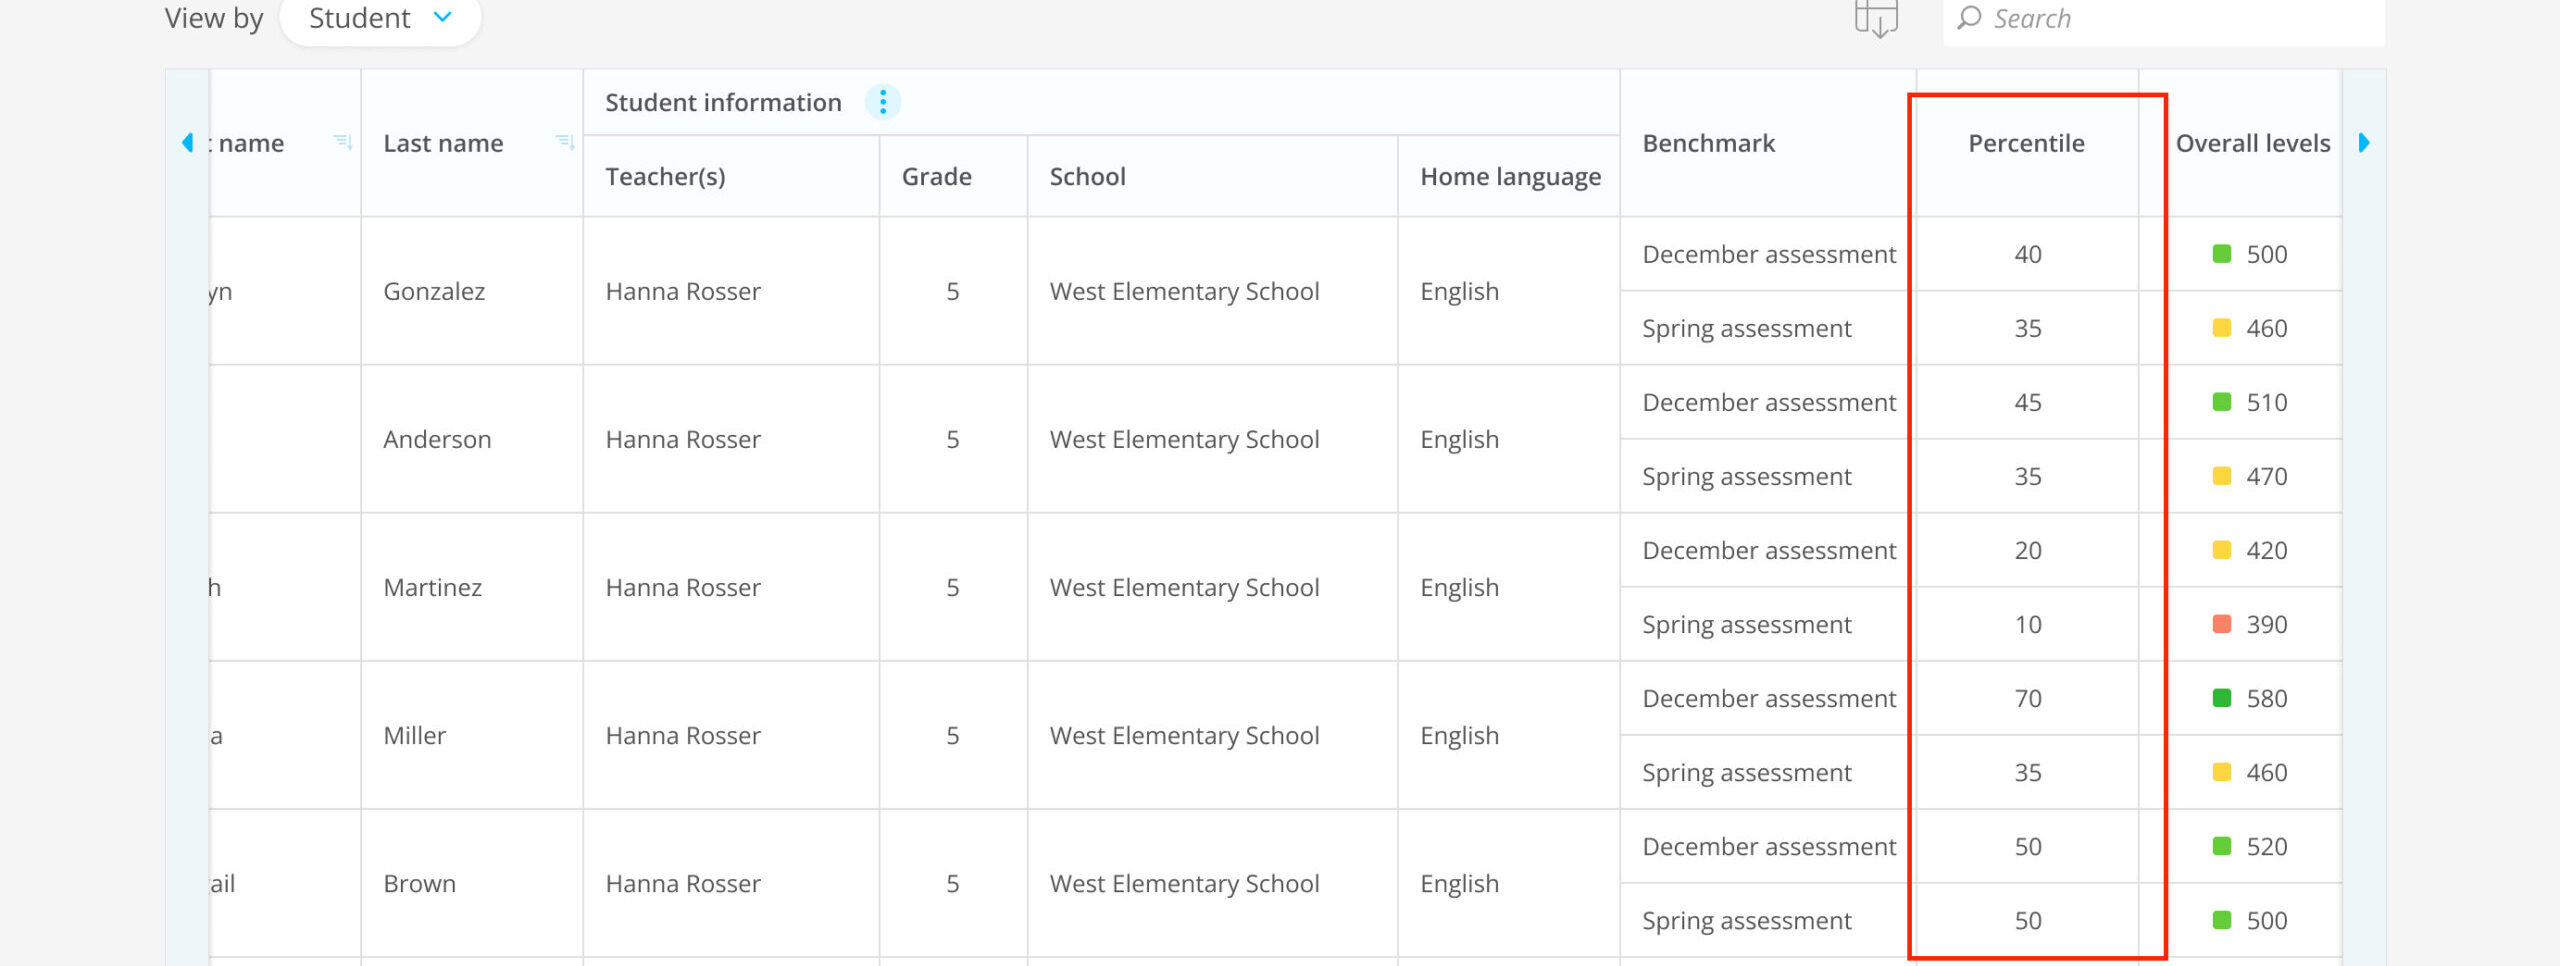Click the search magnifier icon
2560x966 pixels.
point(1969,18)
